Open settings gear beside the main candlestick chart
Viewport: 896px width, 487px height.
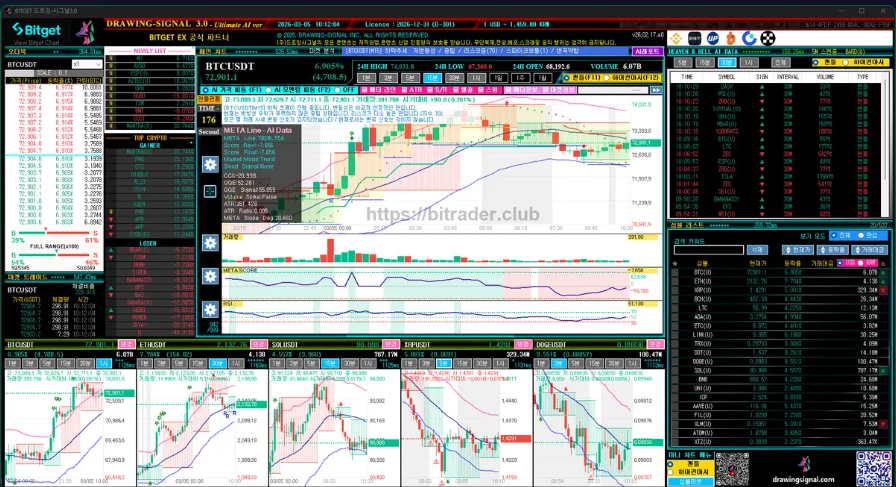210,165
